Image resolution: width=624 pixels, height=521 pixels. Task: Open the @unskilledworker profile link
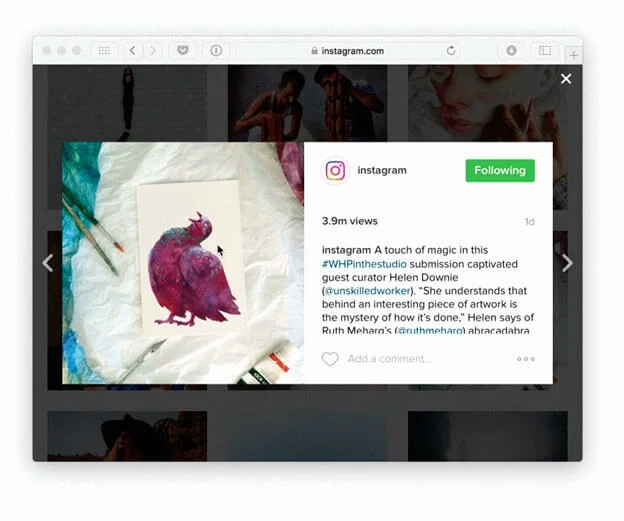(358, 290)
